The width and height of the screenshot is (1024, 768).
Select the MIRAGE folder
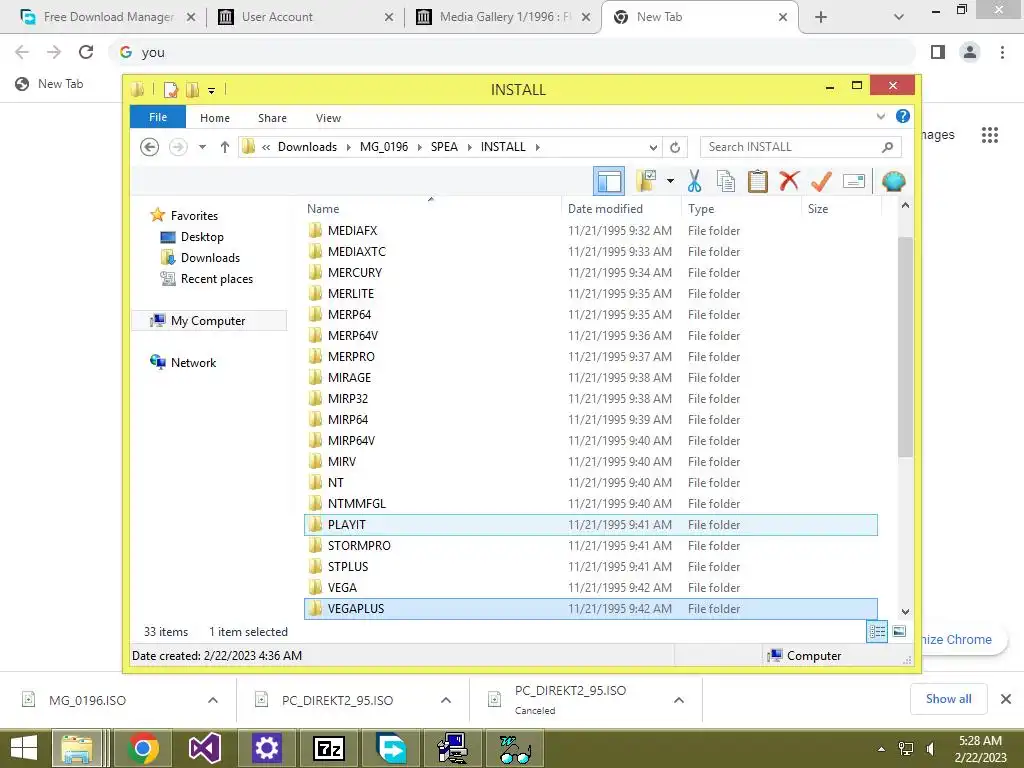(x=590, y=377)
